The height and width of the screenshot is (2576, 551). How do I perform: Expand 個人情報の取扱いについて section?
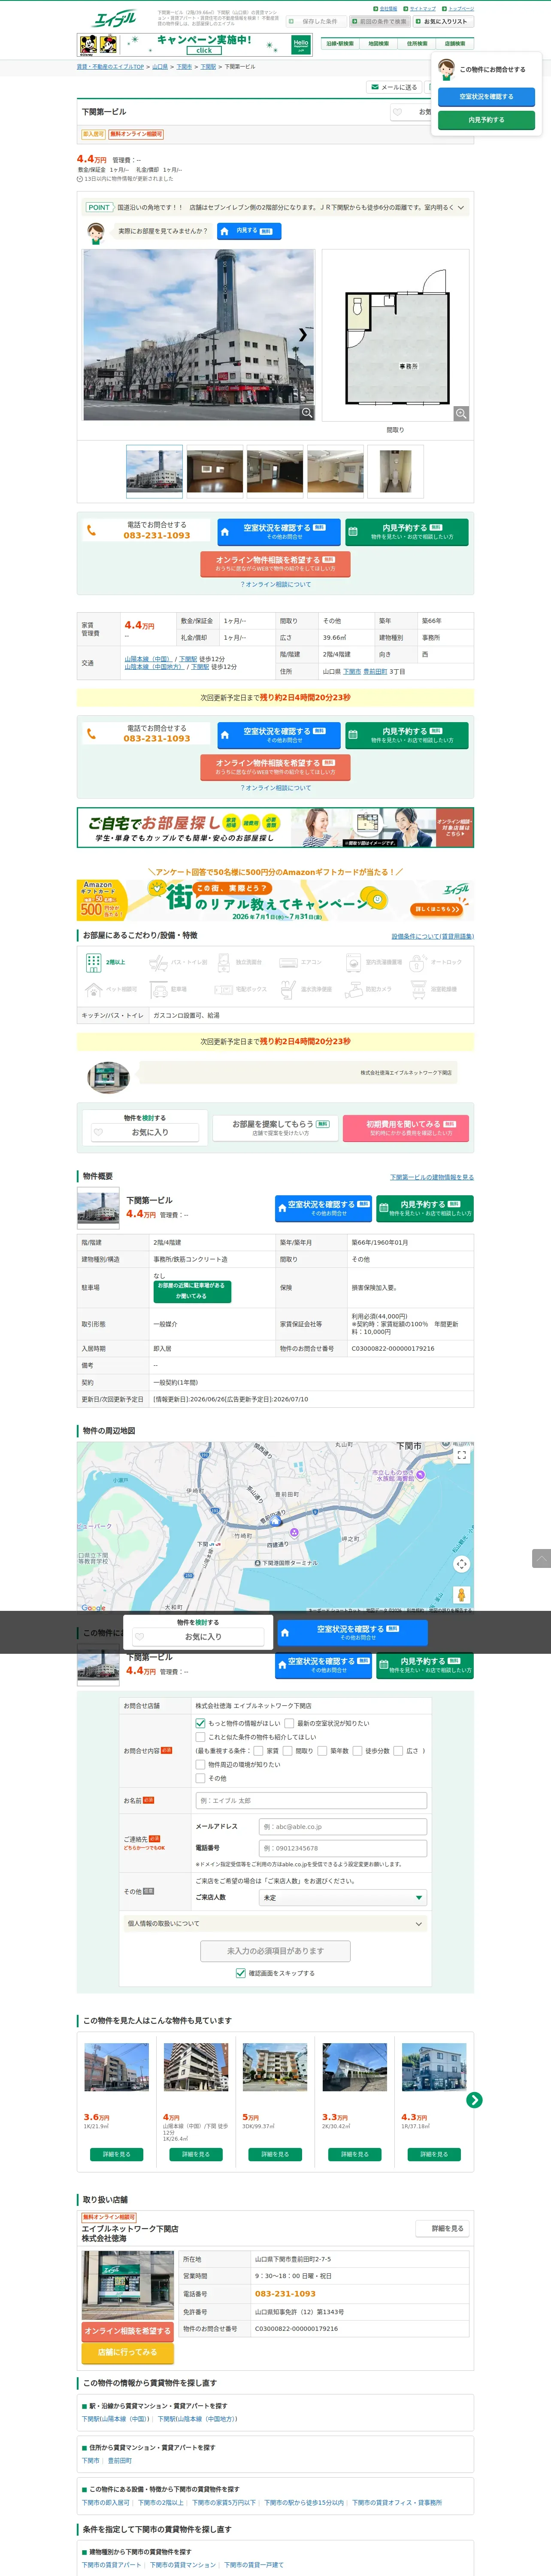tap(275, 1923)
